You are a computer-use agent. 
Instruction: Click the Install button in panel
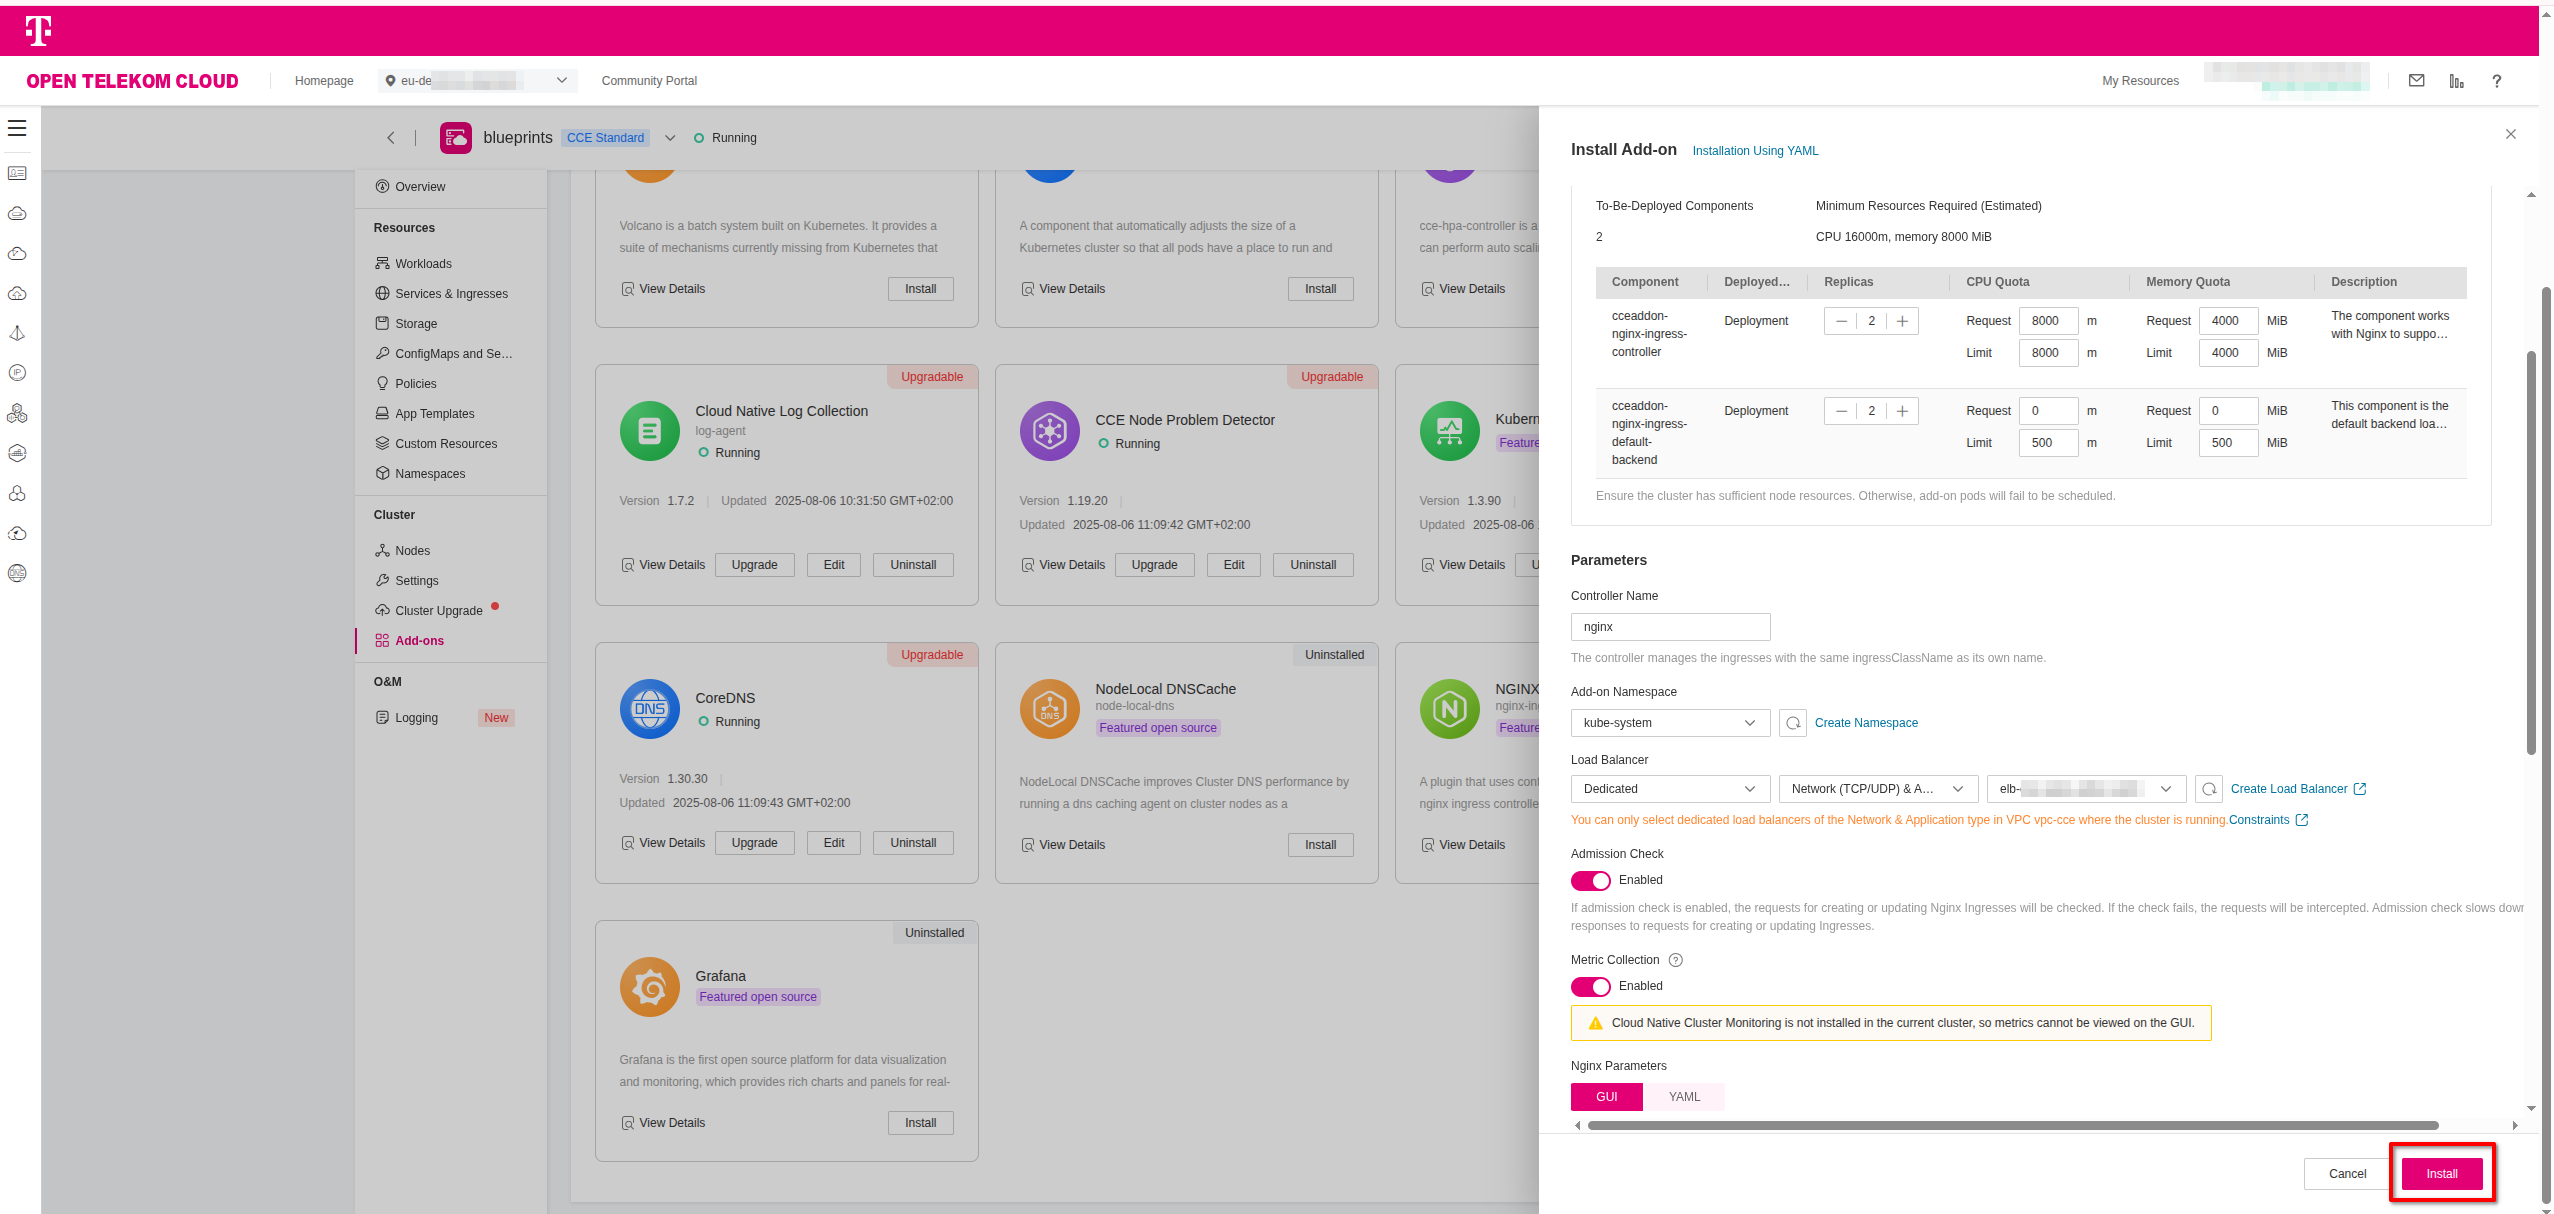pyautogui.click(x=2441, y=1174)
